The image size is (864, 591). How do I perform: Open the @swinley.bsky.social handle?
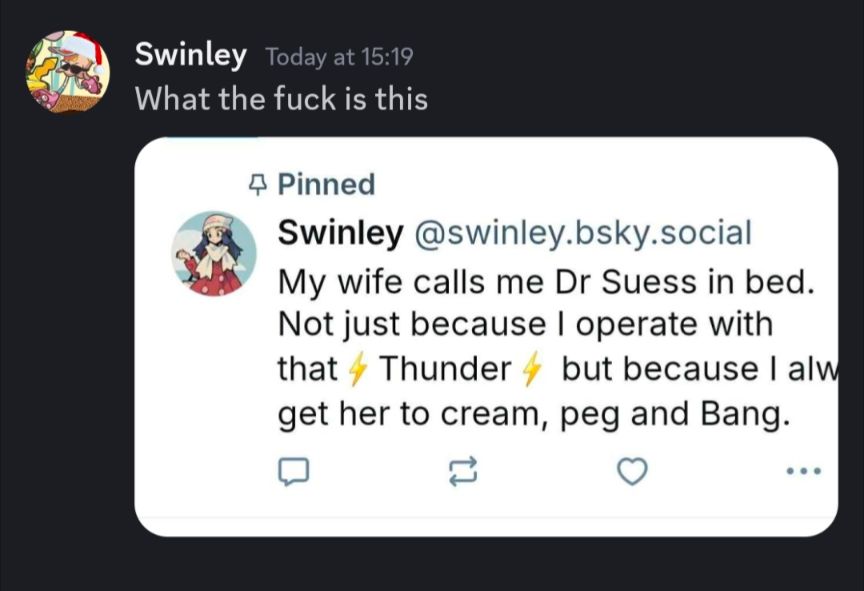click(x=582, y=233)
